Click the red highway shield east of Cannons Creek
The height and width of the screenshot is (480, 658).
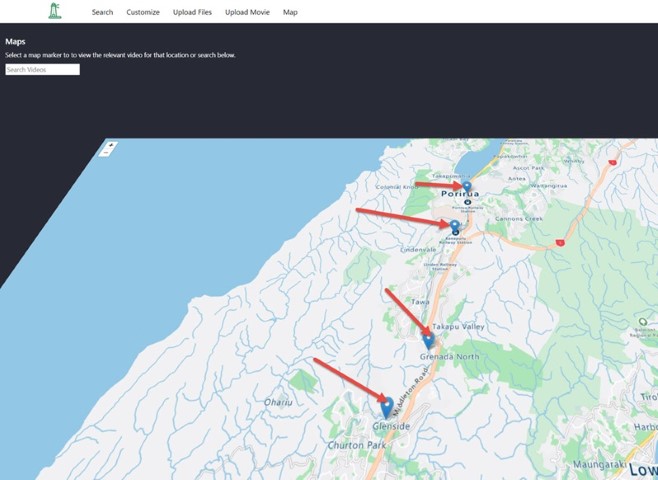(x=562, y=242)
